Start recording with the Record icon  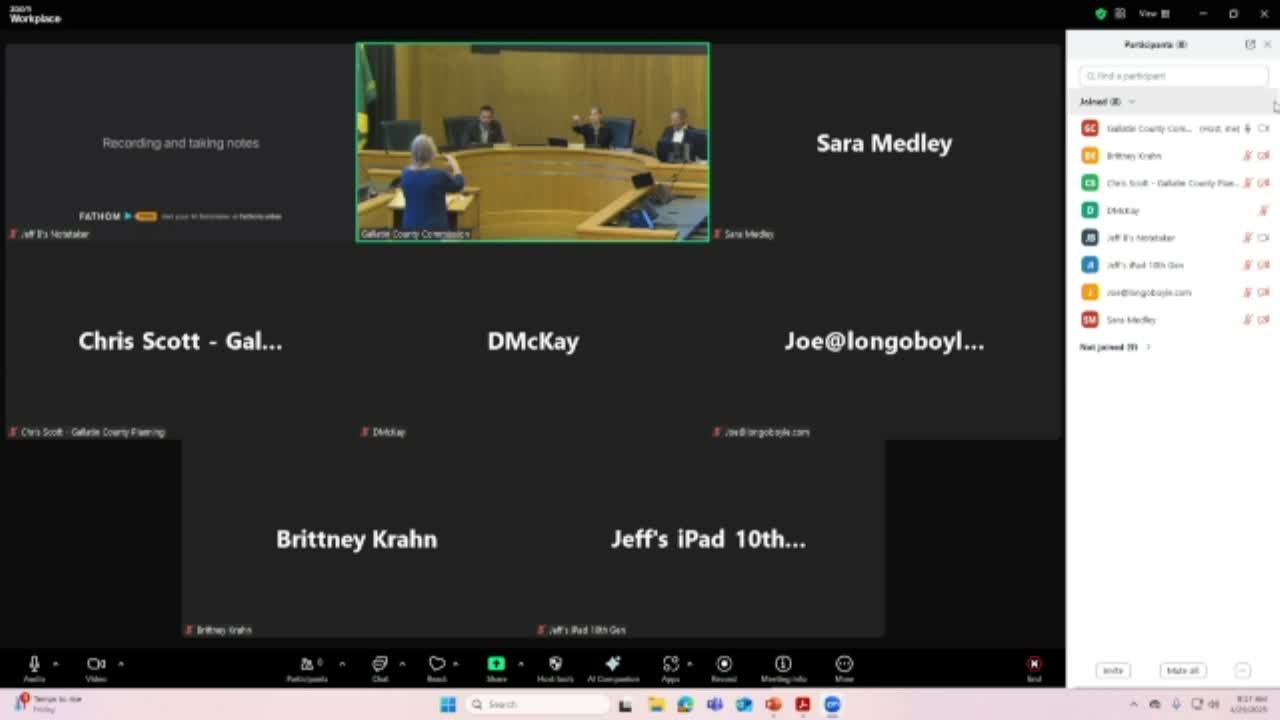pyautogui.click(x=724, y=668)
